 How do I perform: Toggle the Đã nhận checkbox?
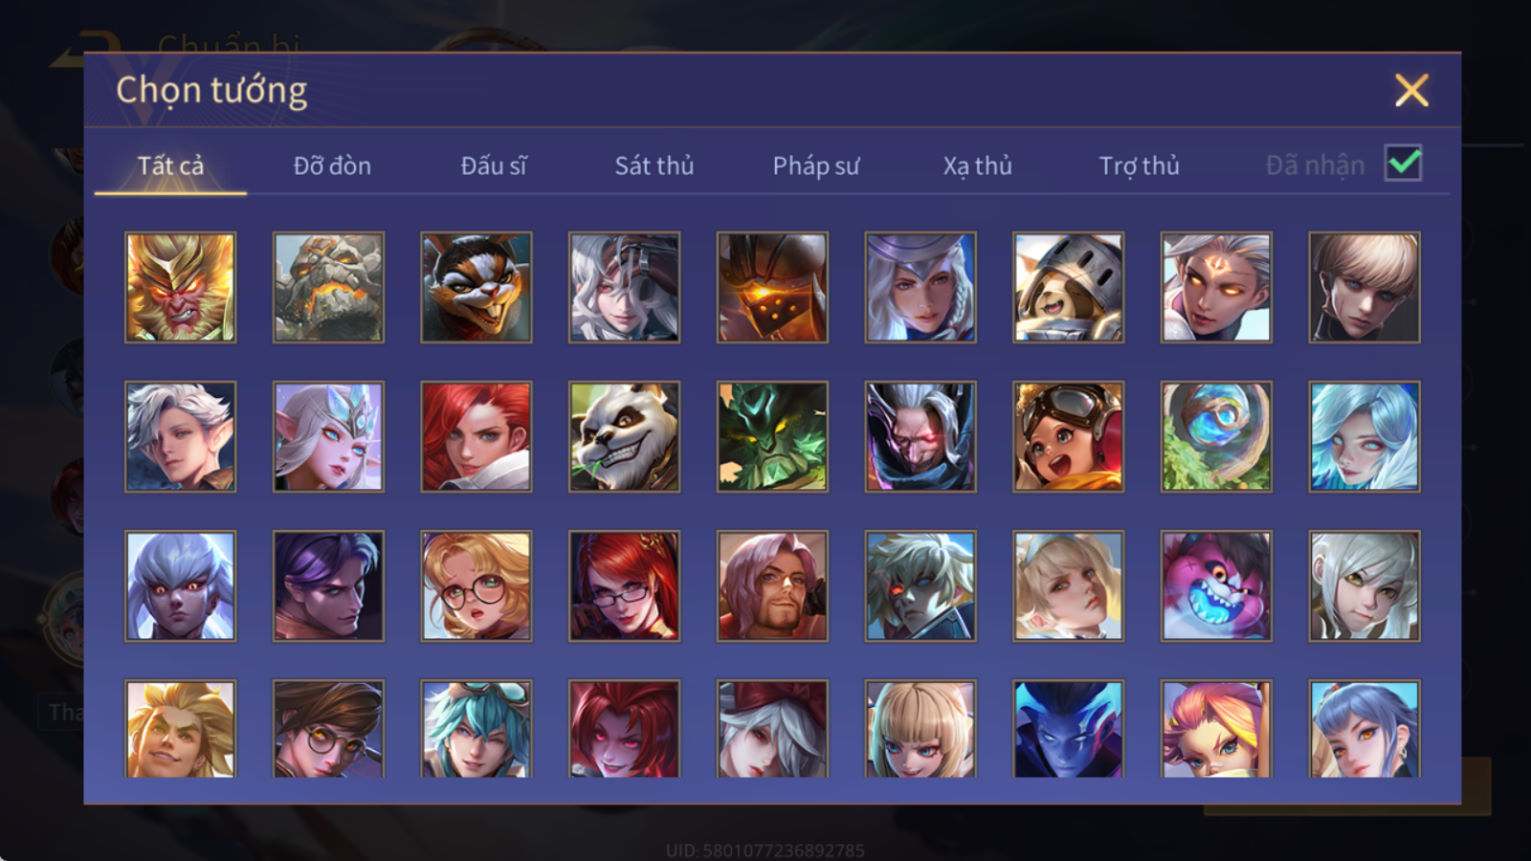pos(1403,163)
